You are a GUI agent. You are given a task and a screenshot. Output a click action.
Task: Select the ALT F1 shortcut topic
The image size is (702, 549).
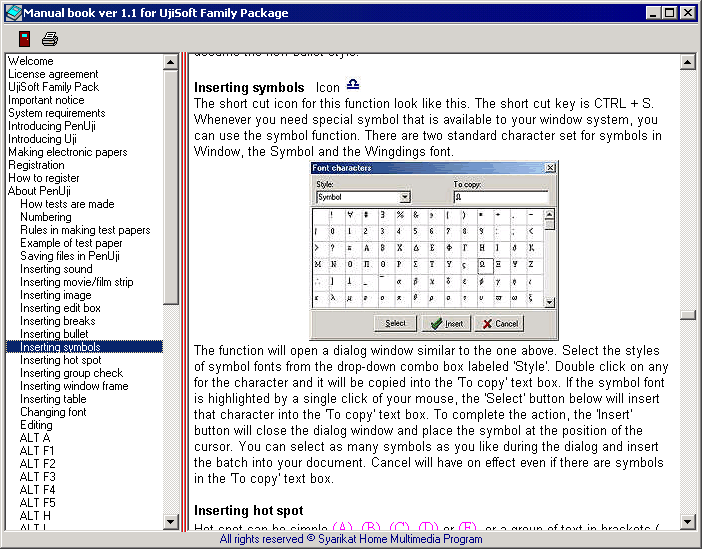tap(37, 451)
